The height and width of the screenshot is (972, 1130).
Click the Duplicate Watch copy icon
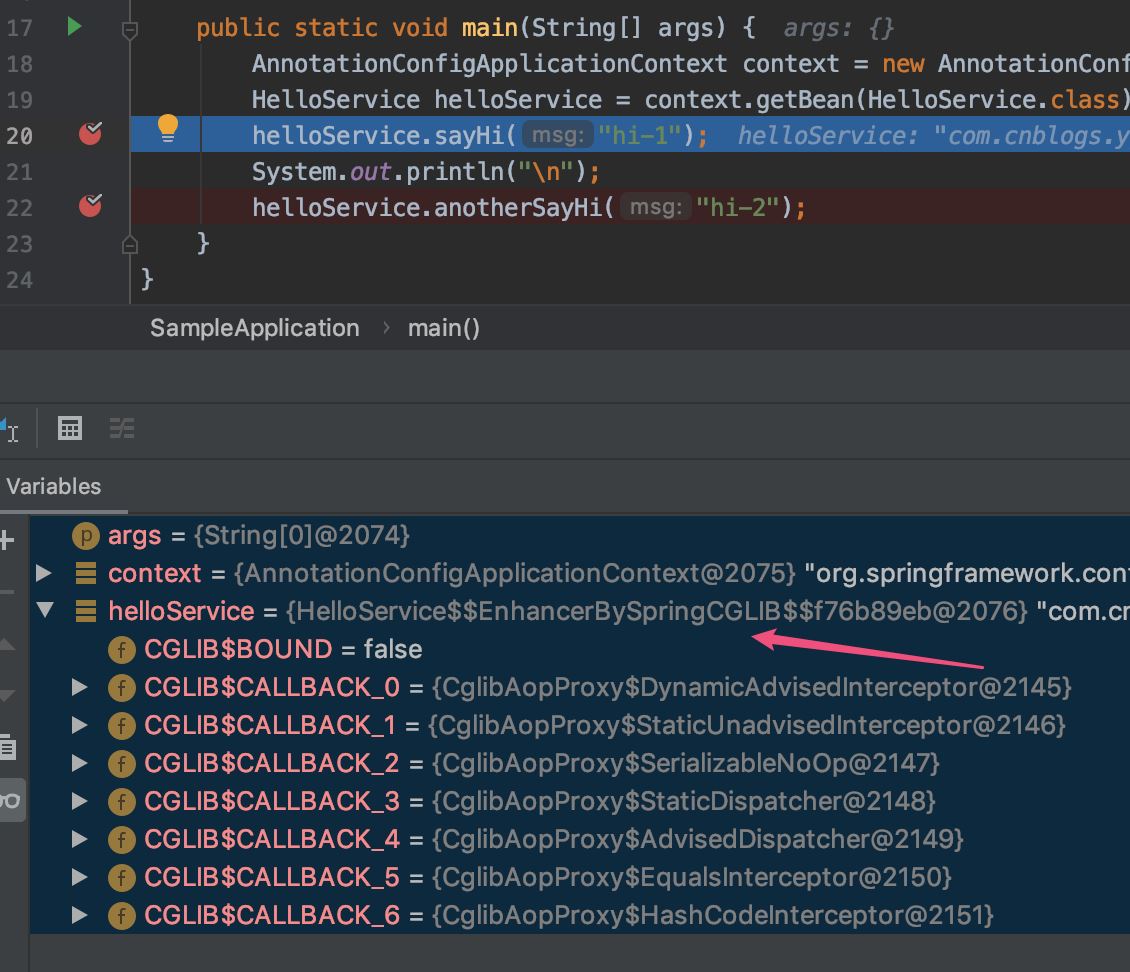7,746
